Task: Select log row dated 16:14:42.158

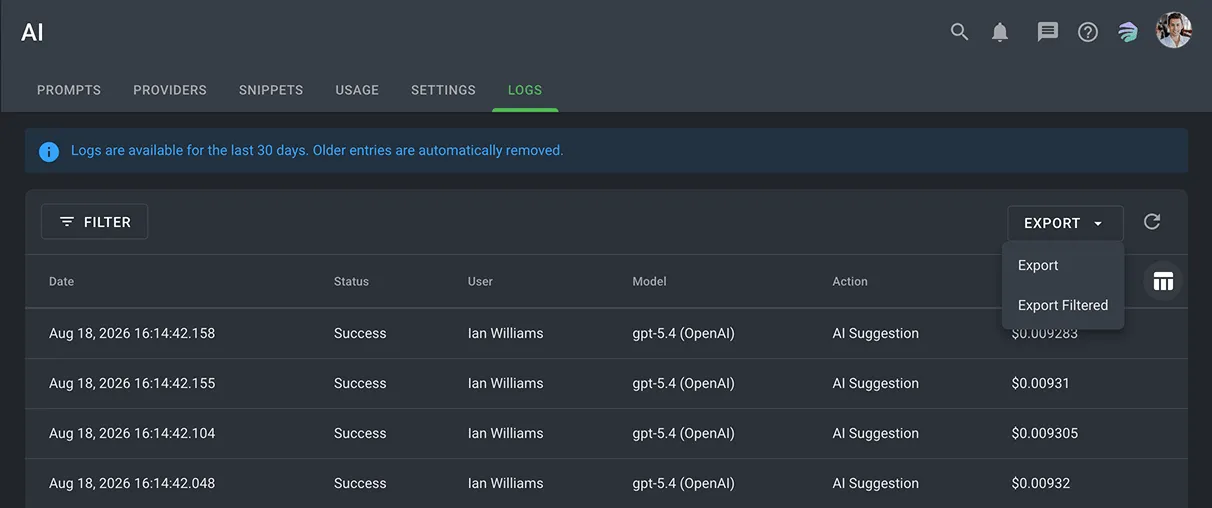Action: pyautogui.click(x=606, y=333)
